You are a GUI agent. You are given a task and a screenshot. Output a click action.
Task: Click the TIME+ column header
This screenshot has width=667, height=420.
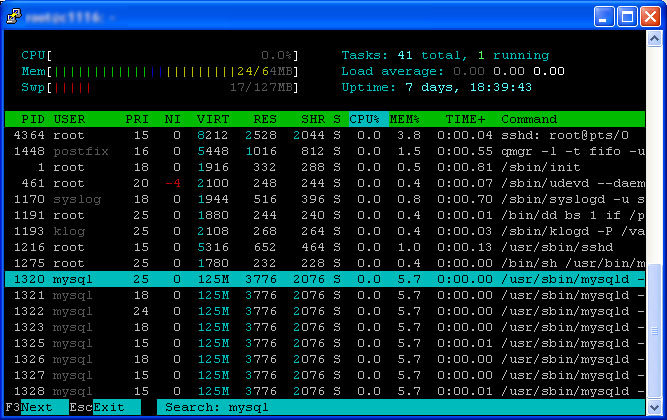465,119
